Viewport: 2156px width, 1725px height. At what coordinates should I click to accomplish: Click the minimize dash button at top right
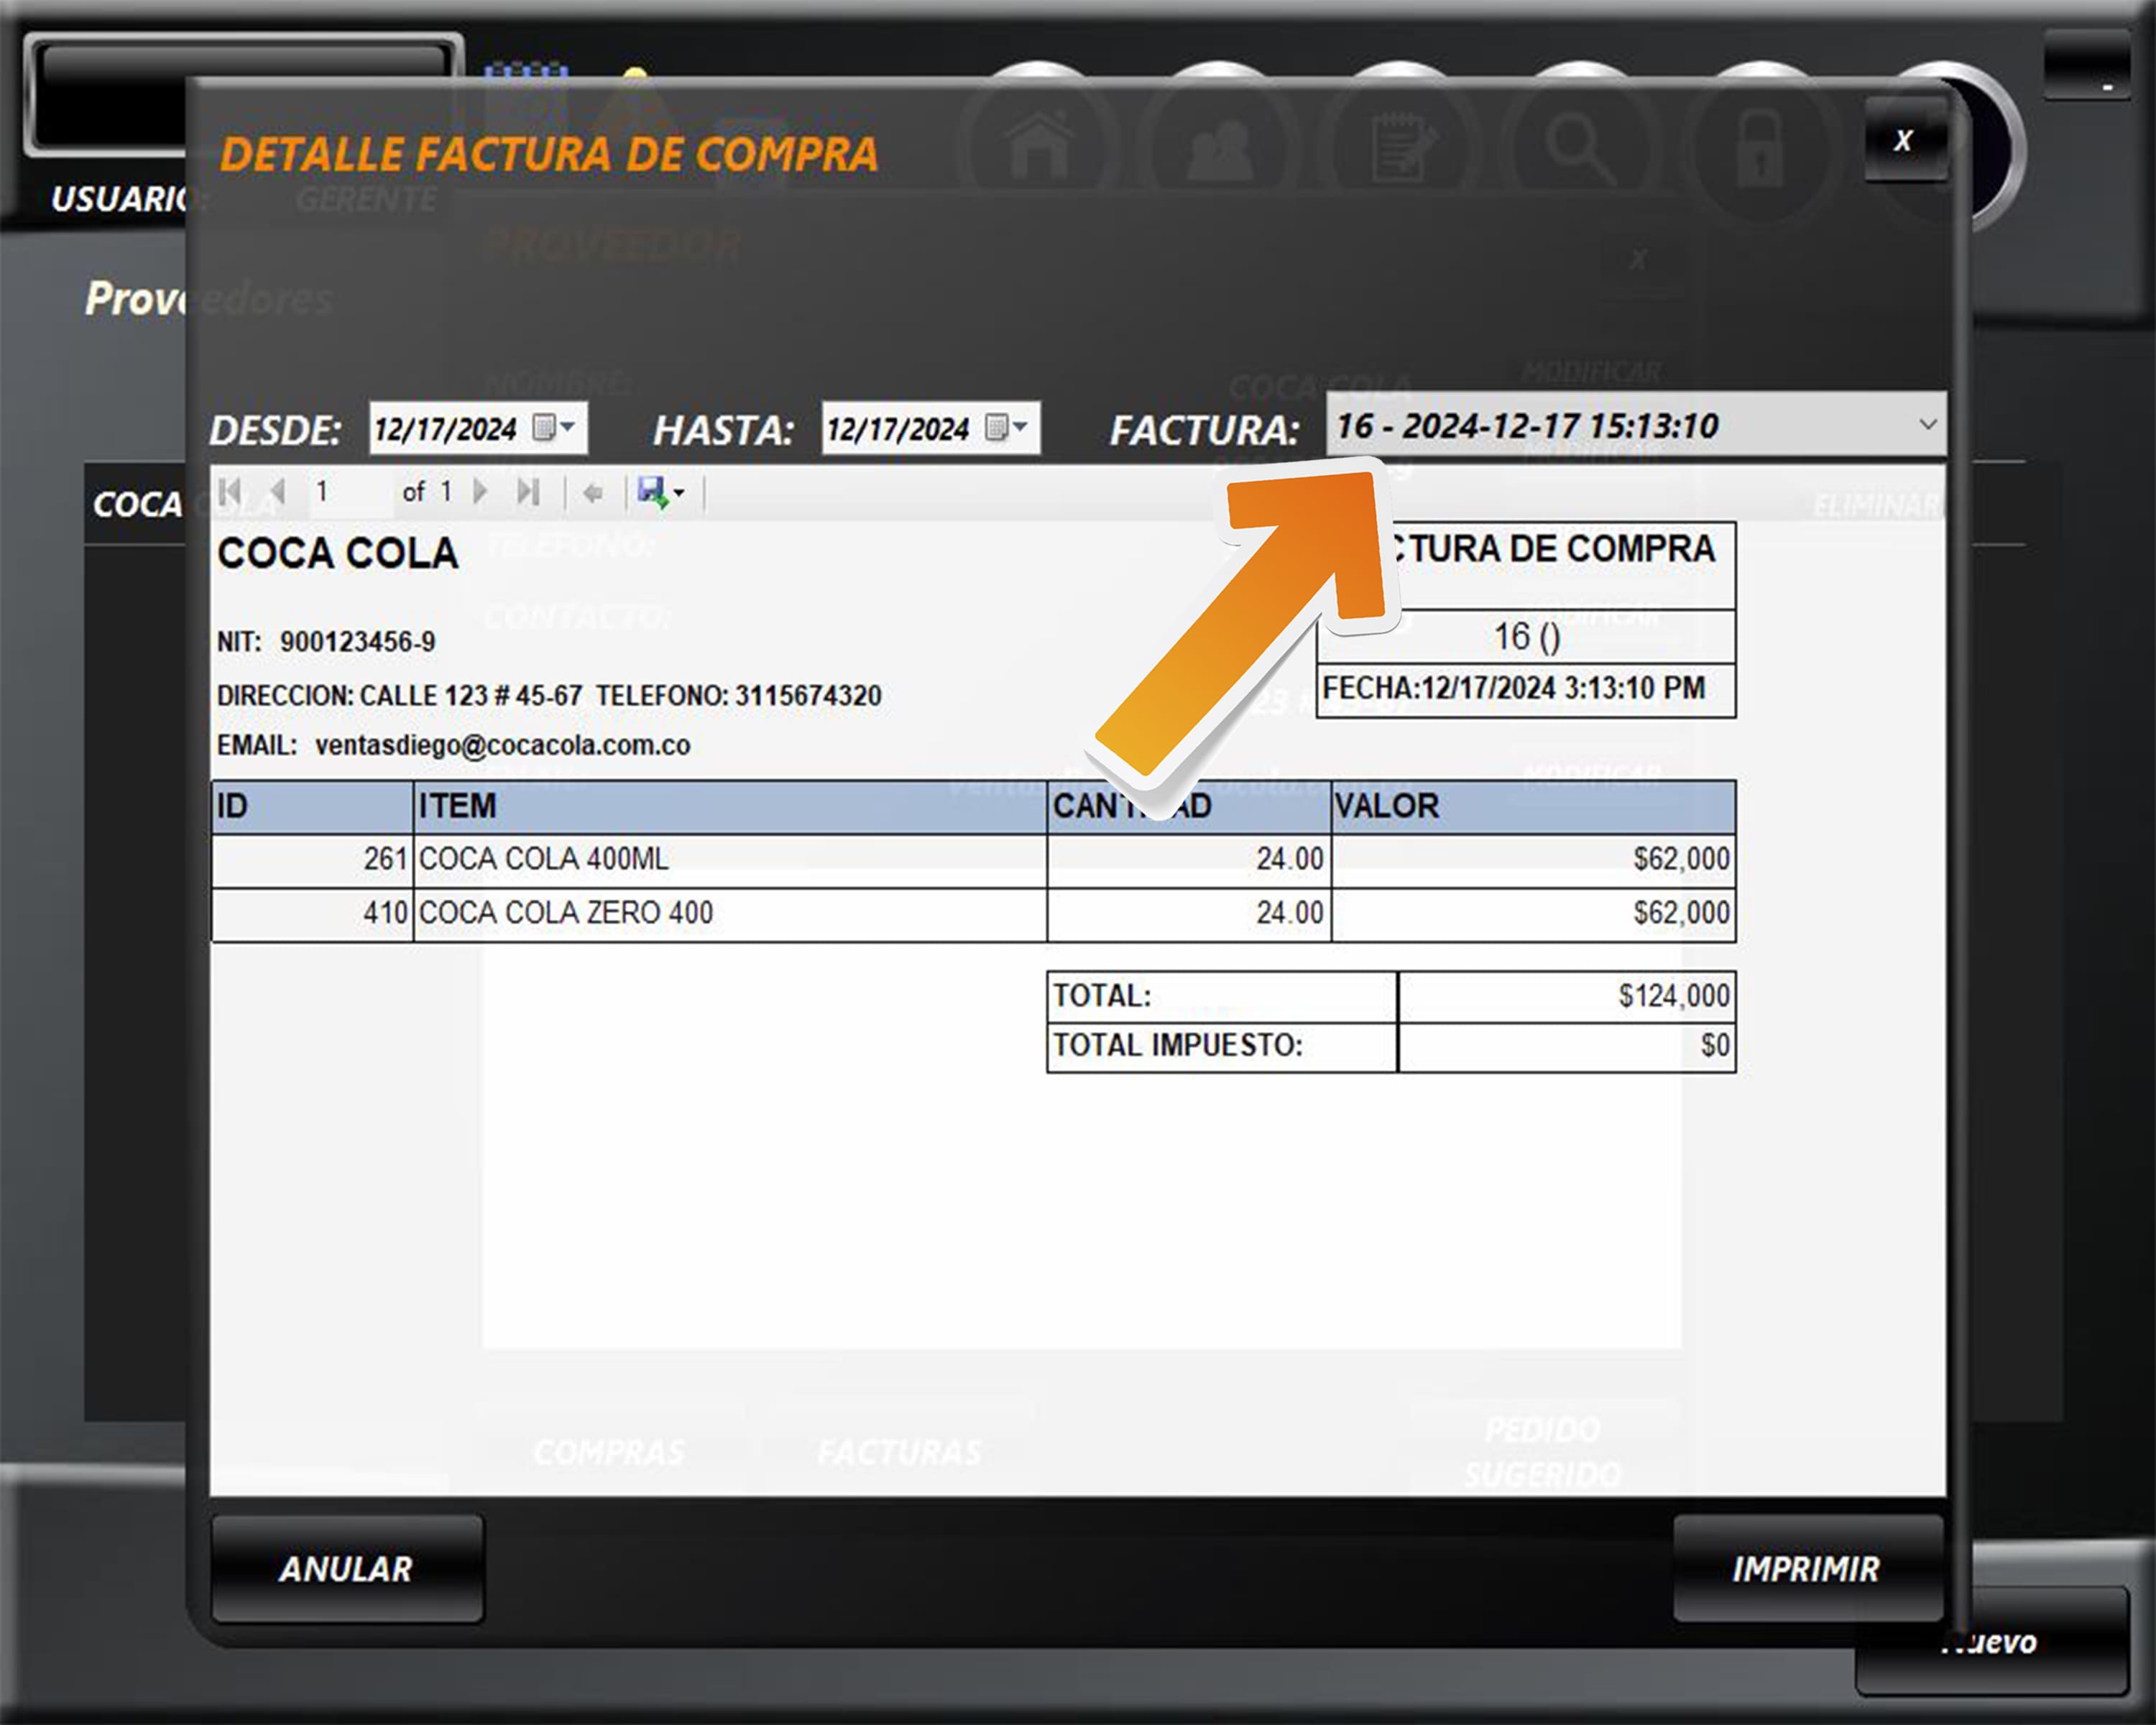click(x=2106, y=87)
